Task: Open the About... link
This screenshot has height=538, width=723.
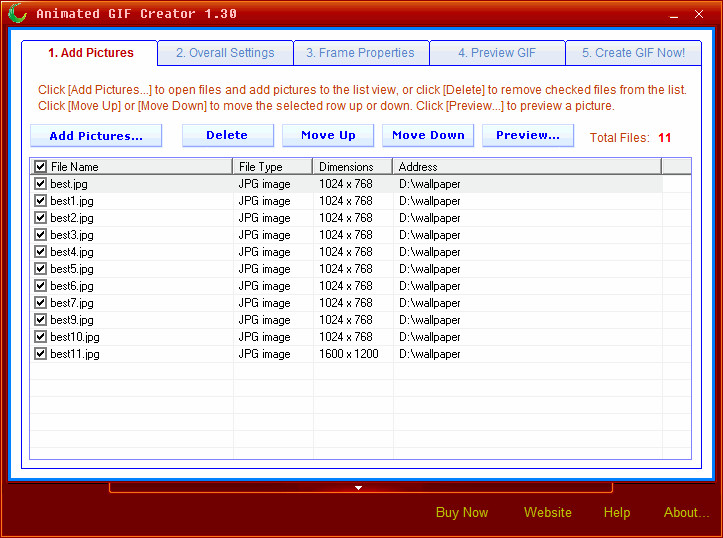Action: [x=687, y=513]
